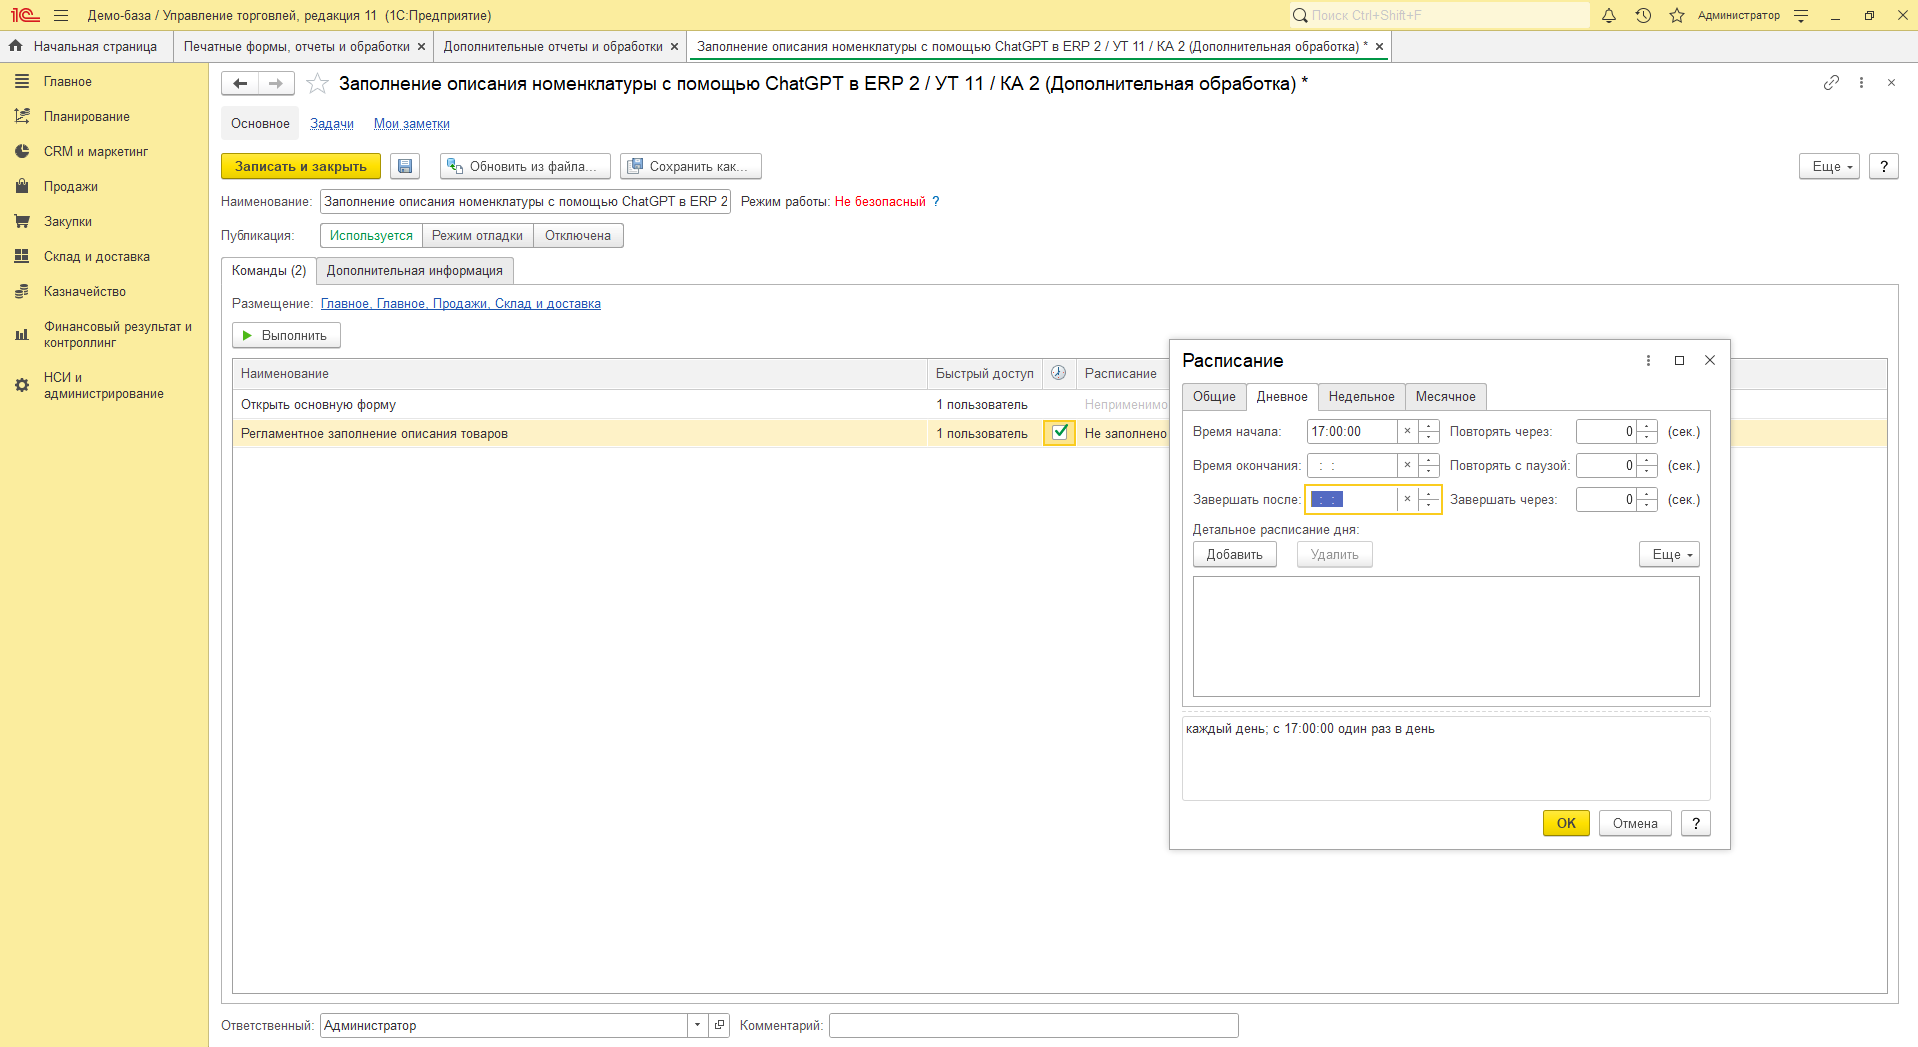The width and height of the screenshot is (1918, 1047).
Task: Uncheck the schedule checkbox for Регламентное заполнение
Action: (x=1059, y=433)
